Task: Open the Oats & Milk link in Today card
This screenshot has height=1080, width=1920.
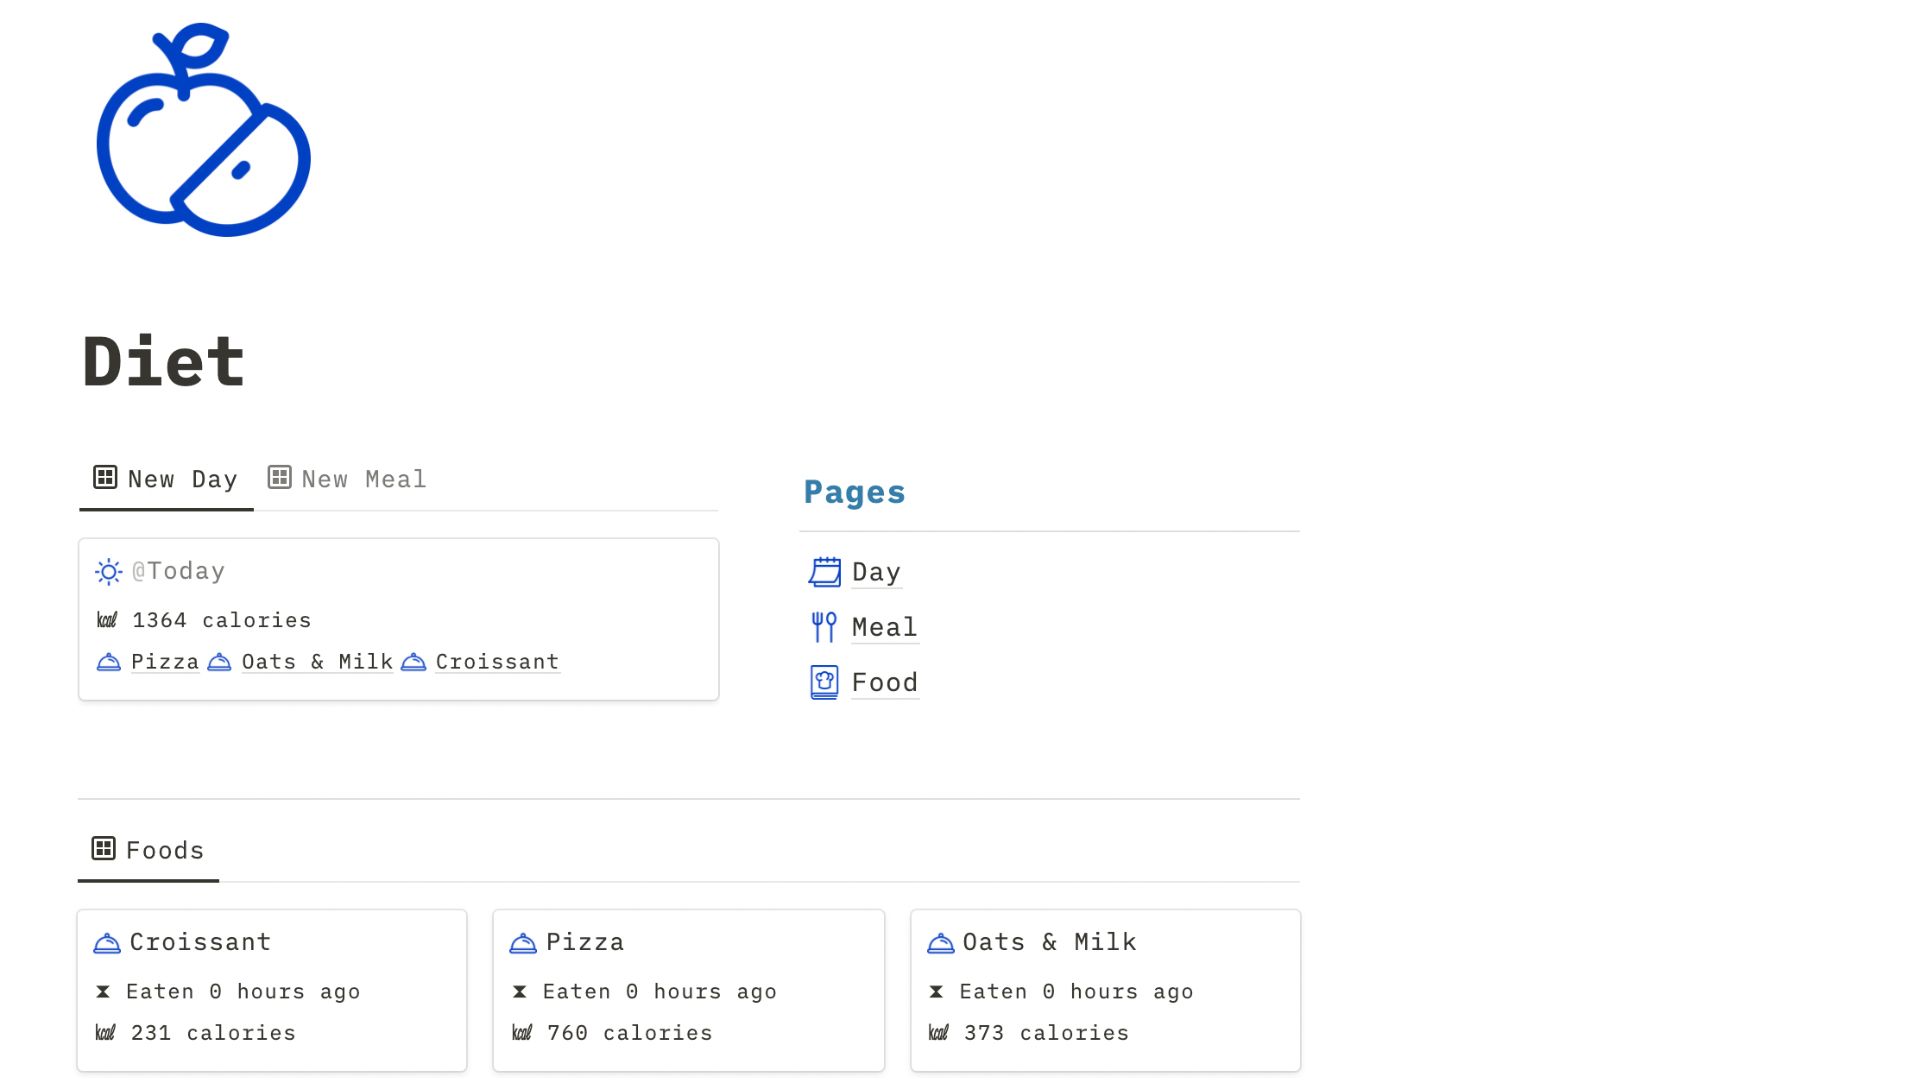Action: click(317, 662)
